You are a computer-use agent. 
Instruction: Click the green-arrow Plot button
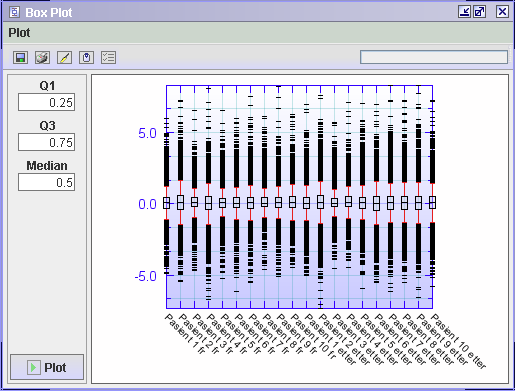point(47,367)
